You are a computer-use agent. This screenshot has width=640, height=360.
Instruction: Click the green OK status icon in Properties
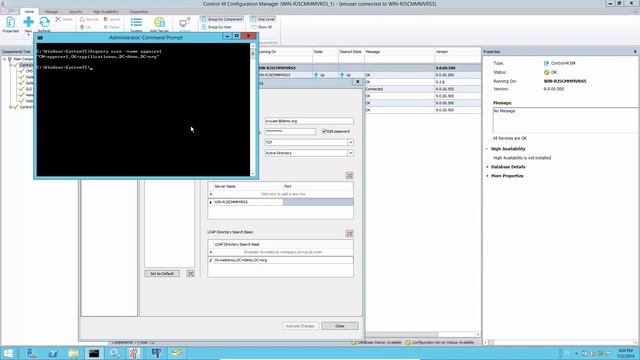(547, 72)
